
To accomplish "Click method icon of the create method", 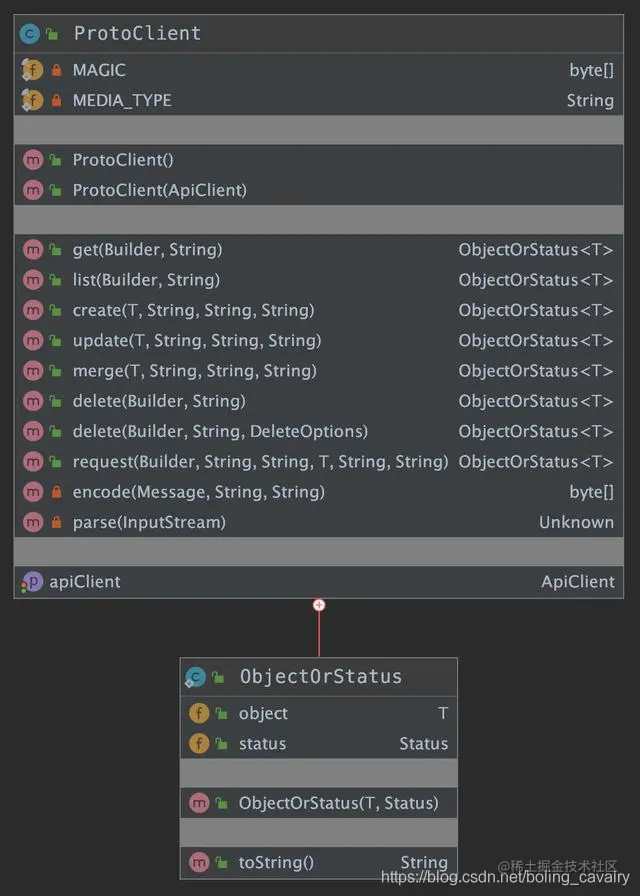I will pyautogui.click(x=33, y=310).
